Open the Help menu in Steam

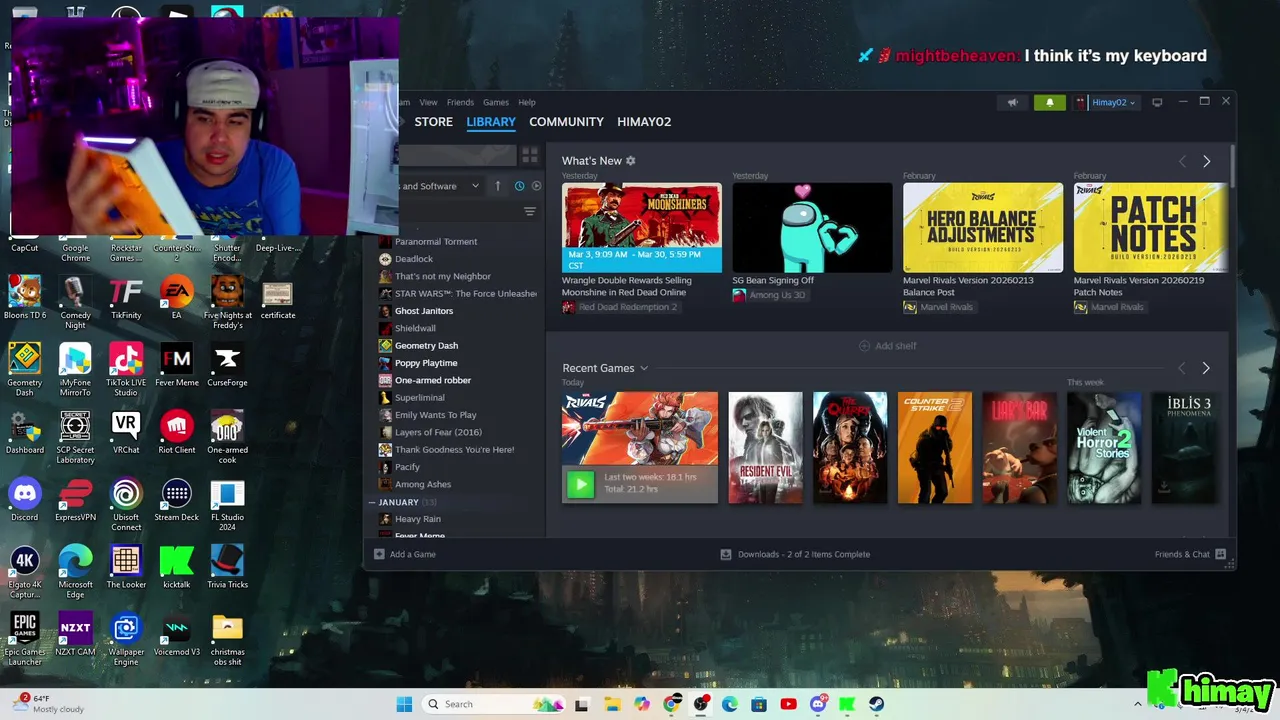coord(527,102)
